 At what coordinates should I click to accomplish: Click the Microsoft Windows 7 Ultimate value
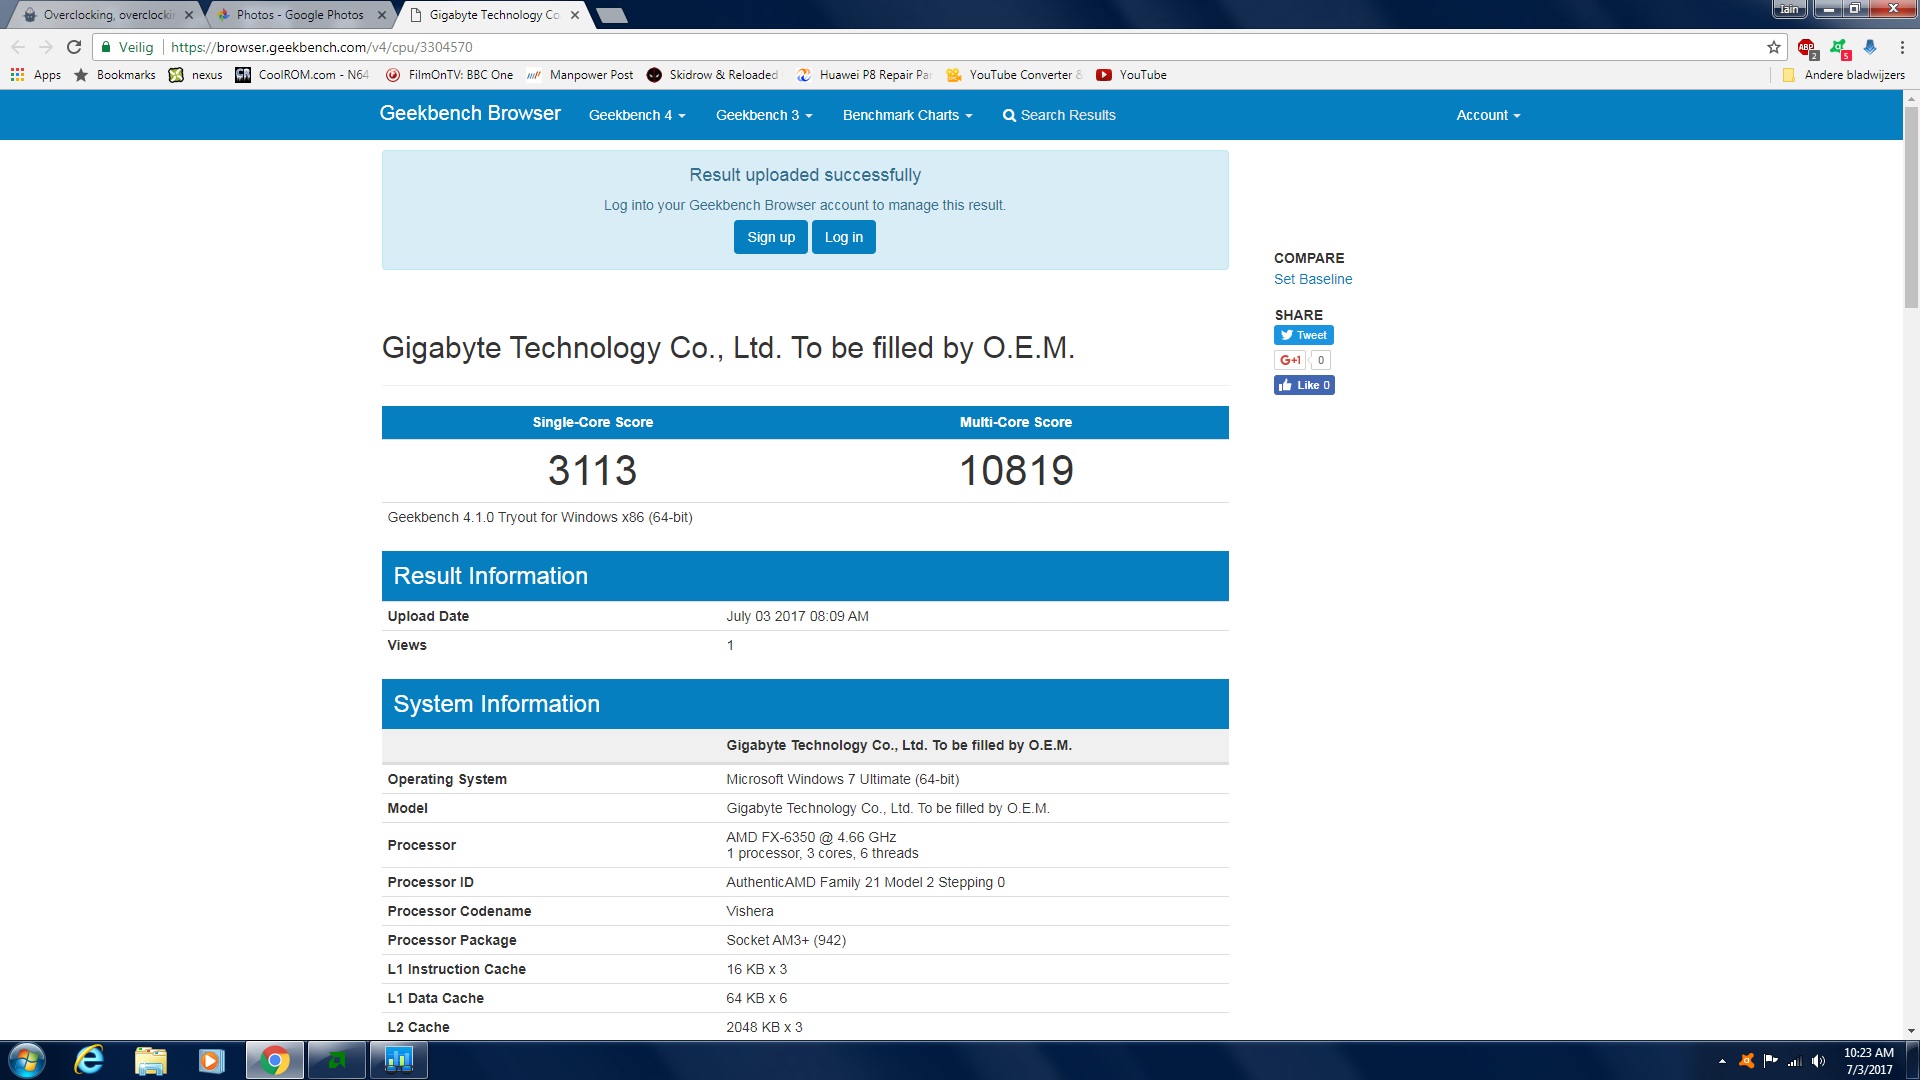[842, 779]
